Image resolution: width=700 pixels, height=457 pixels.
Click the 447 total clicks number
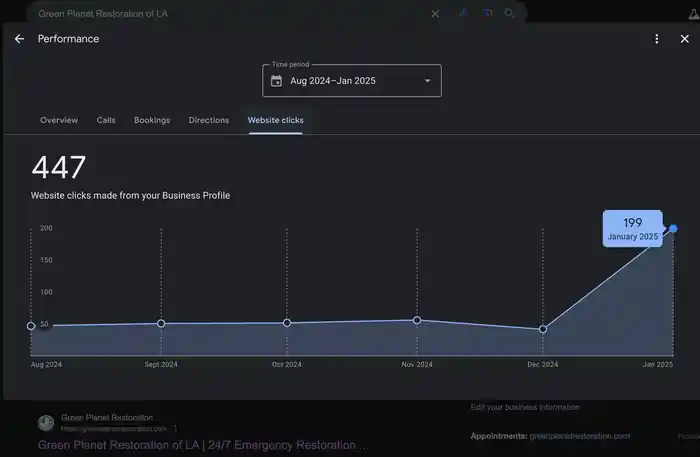58,167
